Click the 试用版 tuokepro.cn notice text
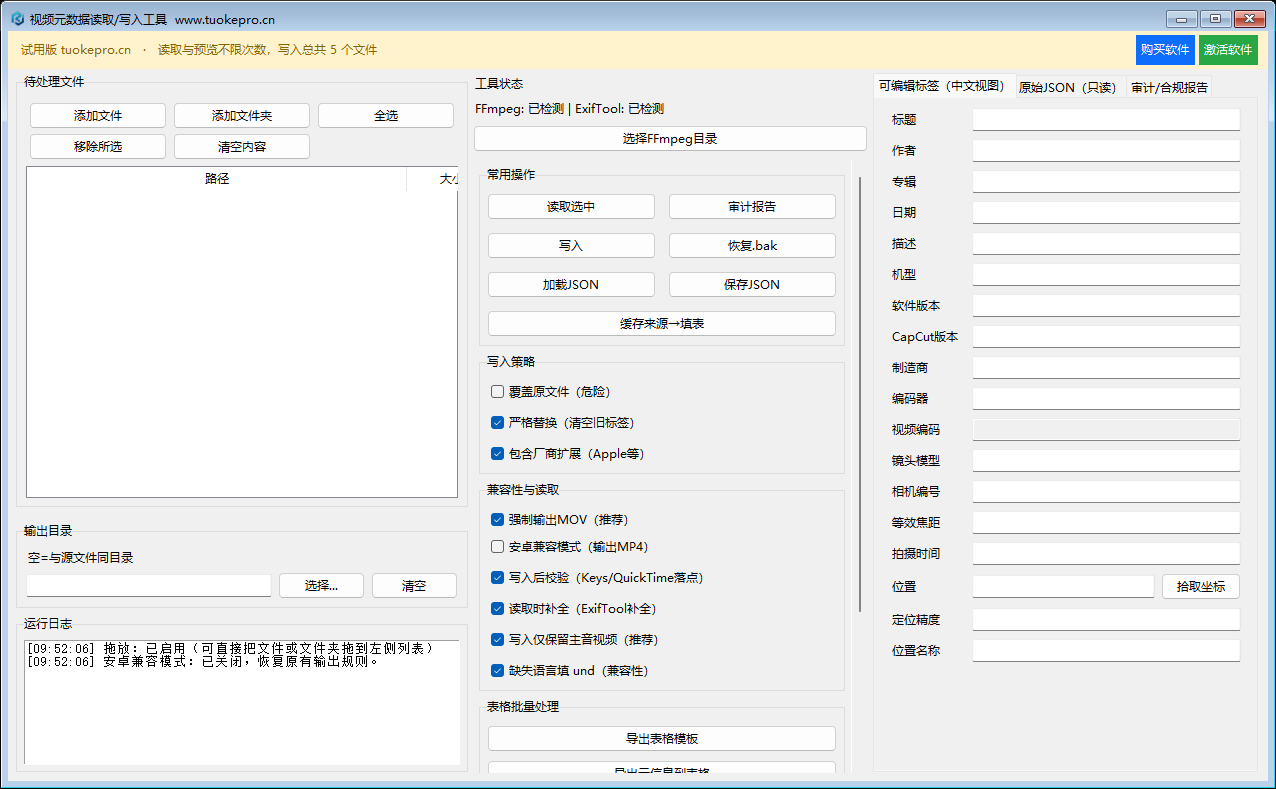The height and width of the screenshot is (789, 1276). [76, 50]
